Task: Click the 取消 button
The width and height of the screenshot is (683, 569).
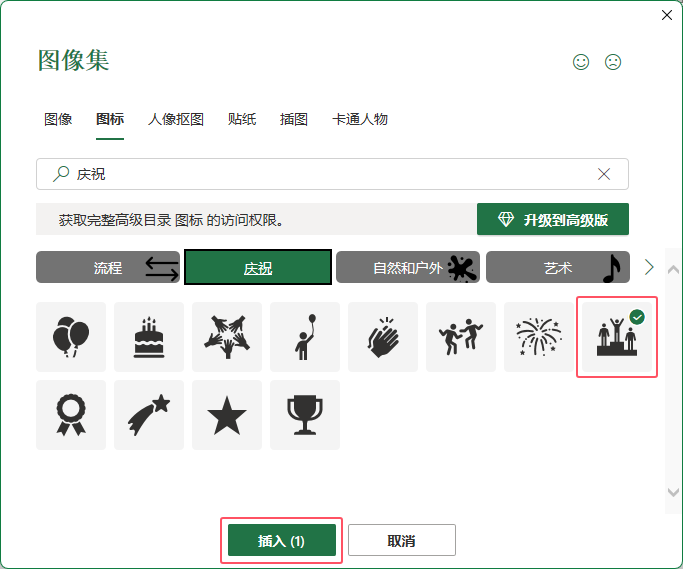Action: click(x=402, y=540)
